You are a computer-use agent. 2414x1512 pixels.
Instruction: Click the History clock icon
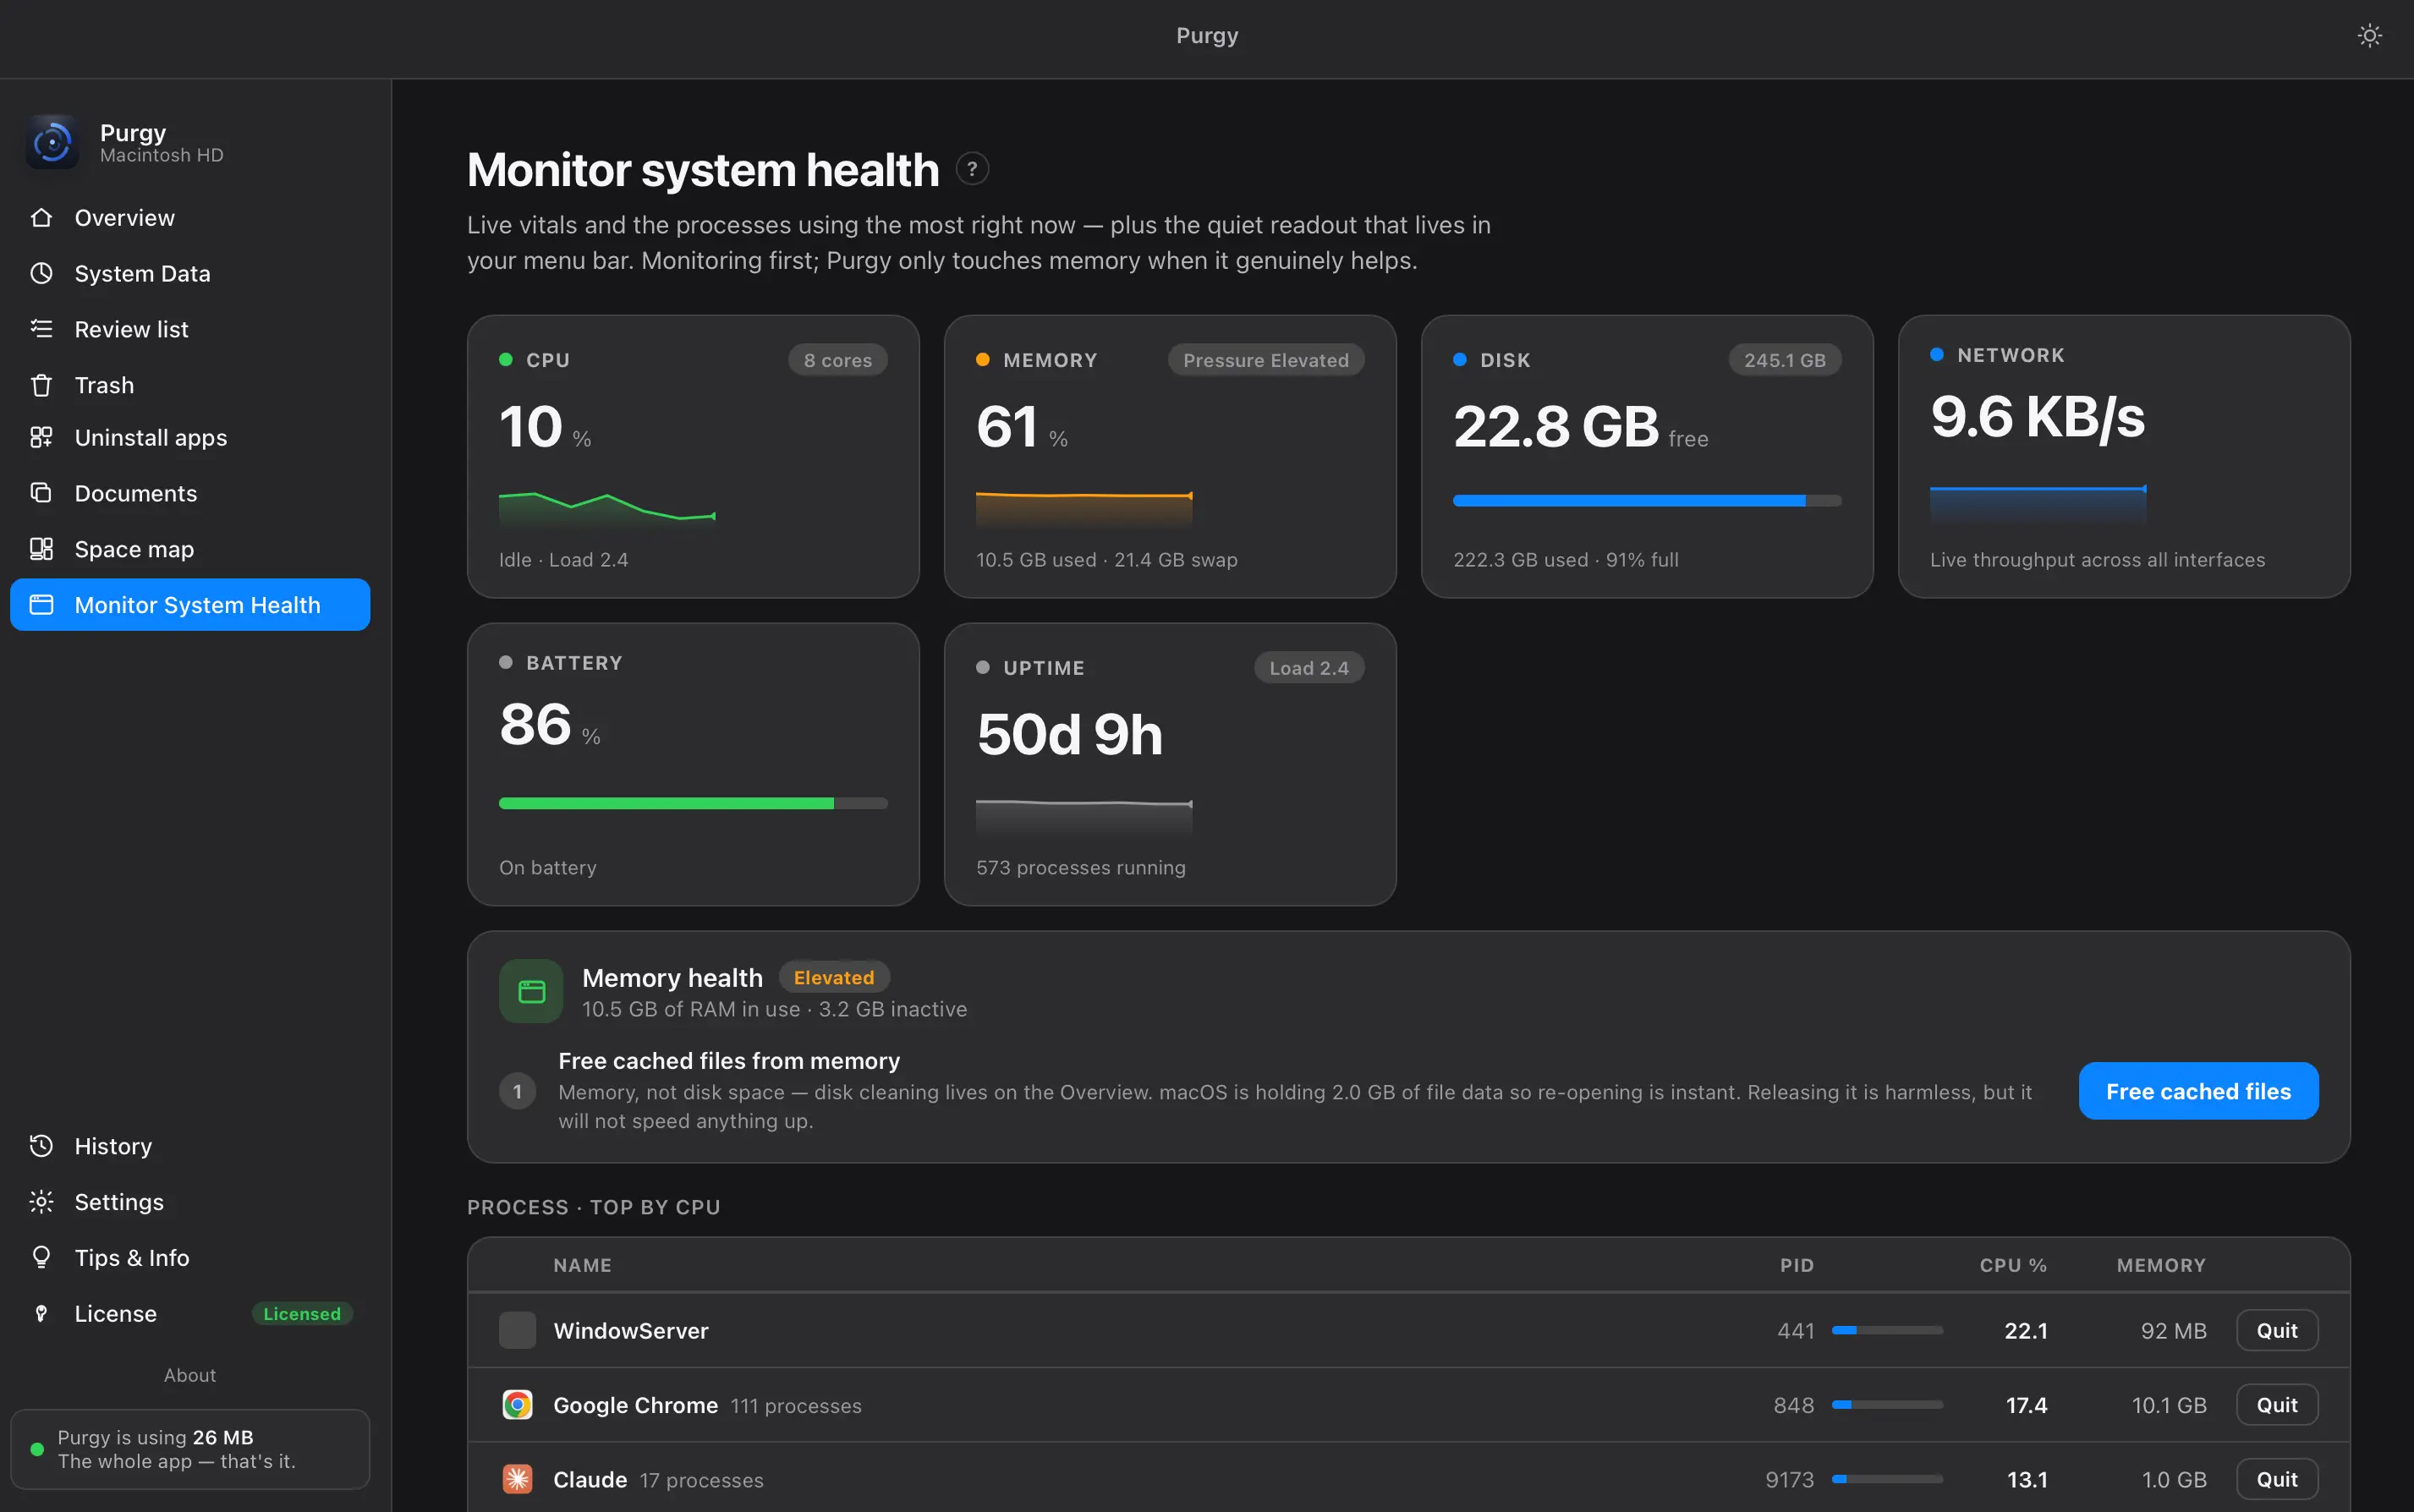(x=41, y=1145)
